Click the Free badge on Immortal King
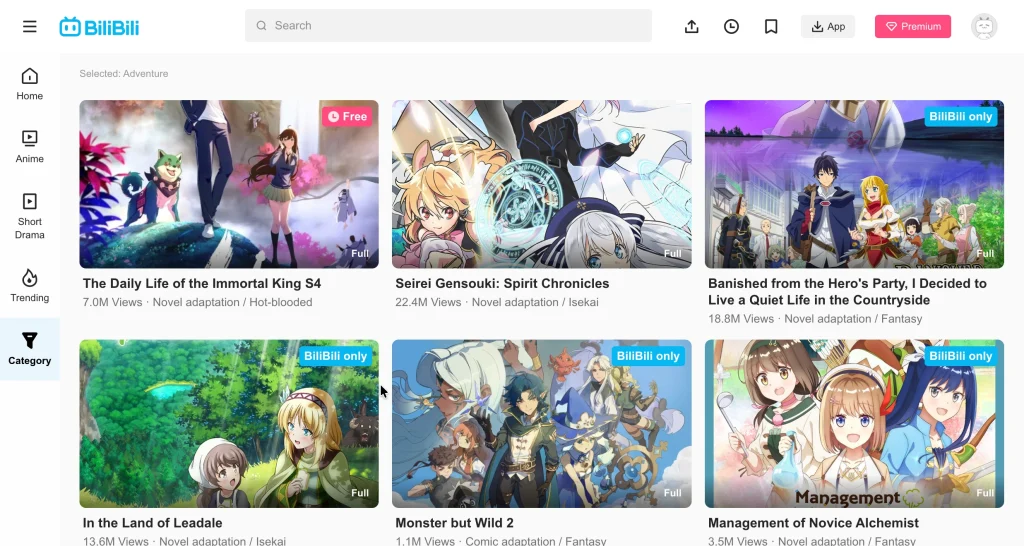This screenshot has width=1024, height=546. pos(347,116)
